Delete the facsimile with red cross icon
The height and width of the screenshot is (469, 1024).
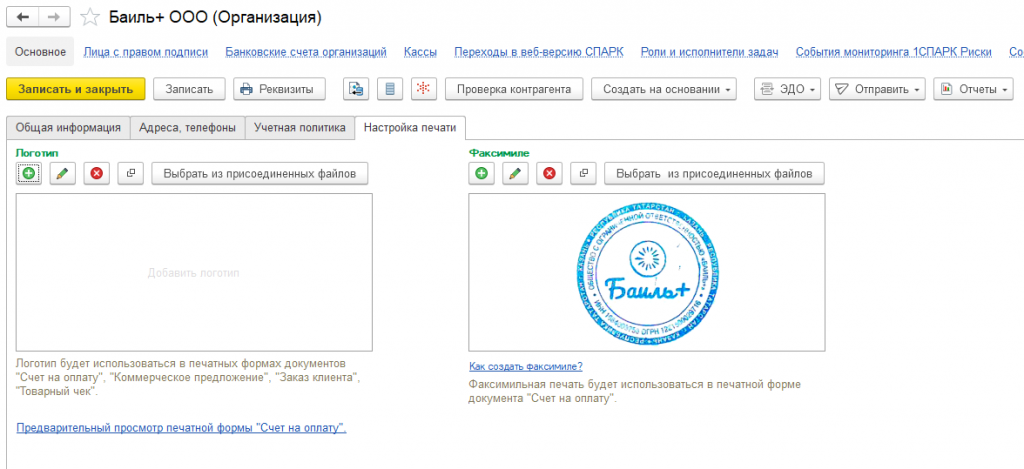[549, 174]
